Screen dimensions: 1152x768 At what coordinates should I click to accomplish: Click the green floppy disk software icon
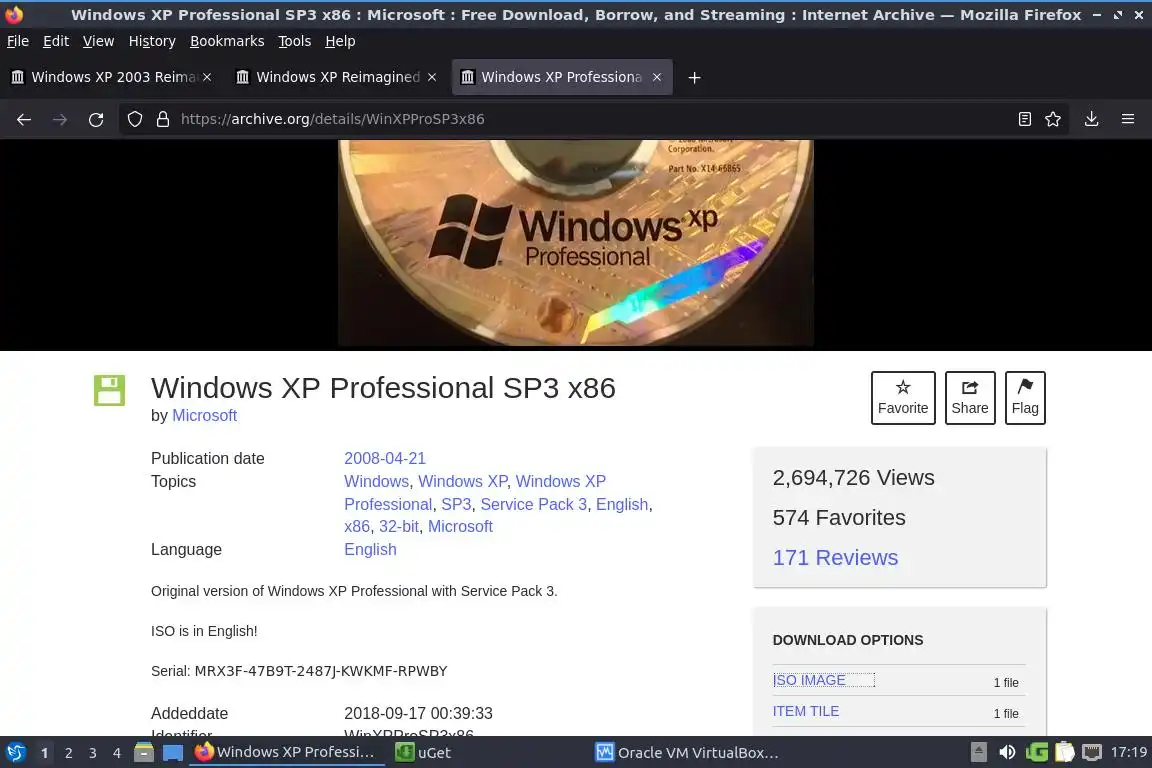point(109,390)
